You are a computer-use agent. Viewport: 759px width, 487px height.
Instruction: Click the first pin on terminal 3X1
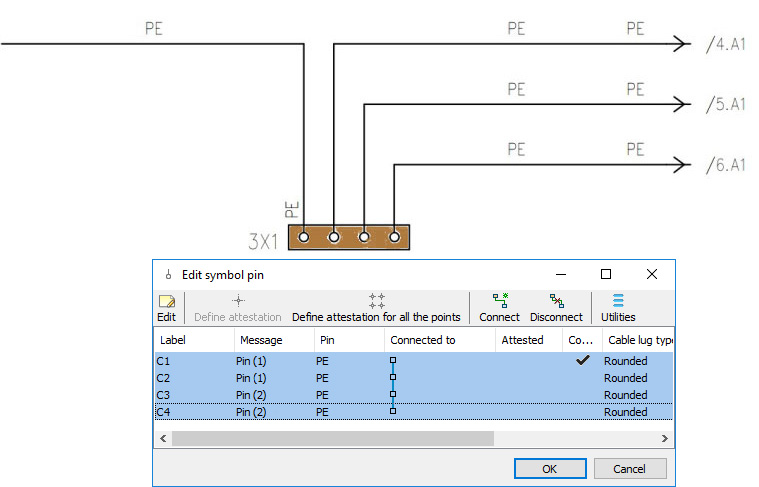[x=304, y=237]
